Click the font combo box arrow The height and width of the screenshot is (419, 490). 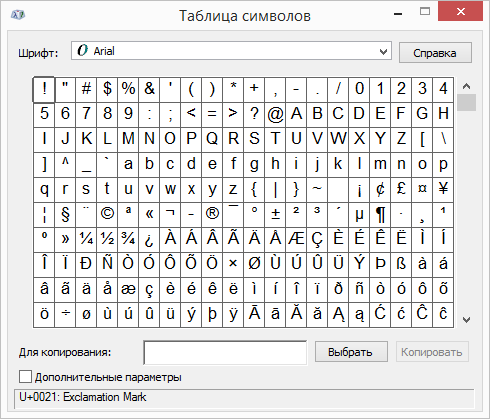click(x=383, y=52)
